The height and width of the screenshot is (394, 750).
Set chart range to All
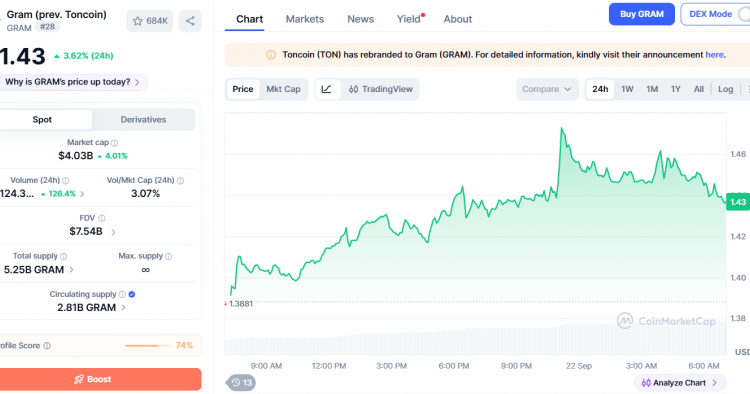[699, 89]
